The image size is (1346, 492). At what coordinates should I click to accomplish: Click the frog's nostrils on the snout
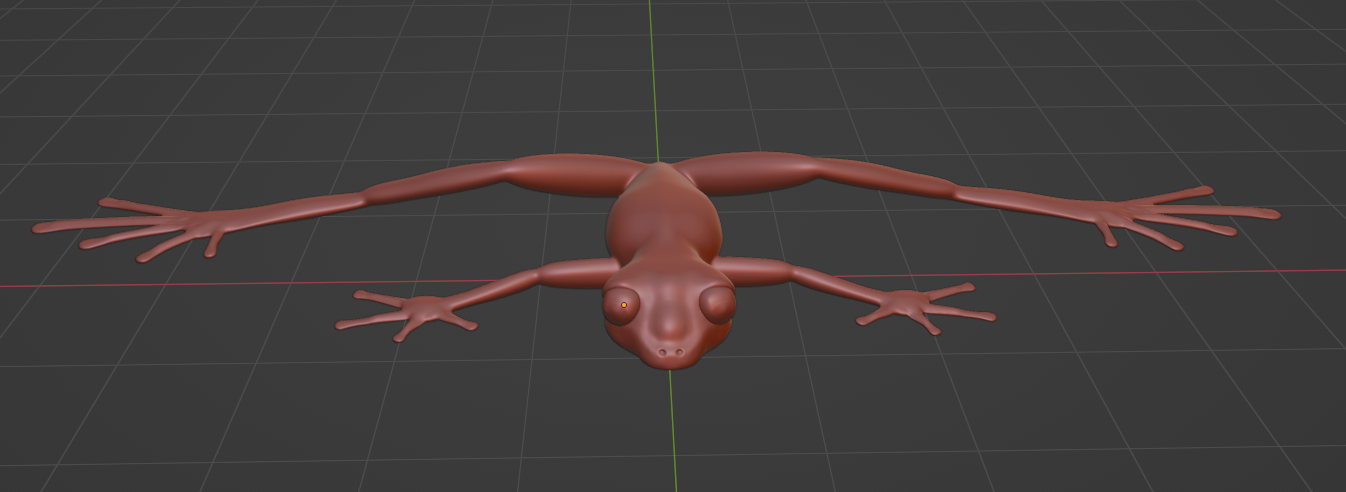coord(671,352)
